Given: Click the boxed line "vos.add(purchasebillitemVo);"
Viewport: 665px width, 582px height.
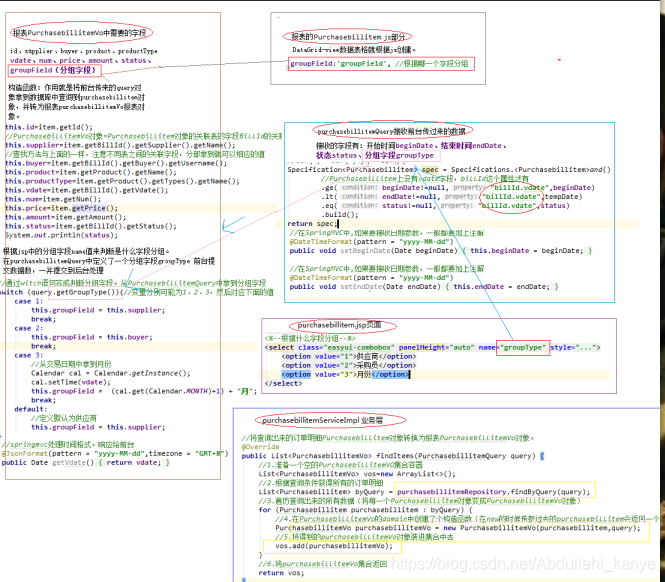Looking at the screenshot, I should coord(332,546).
